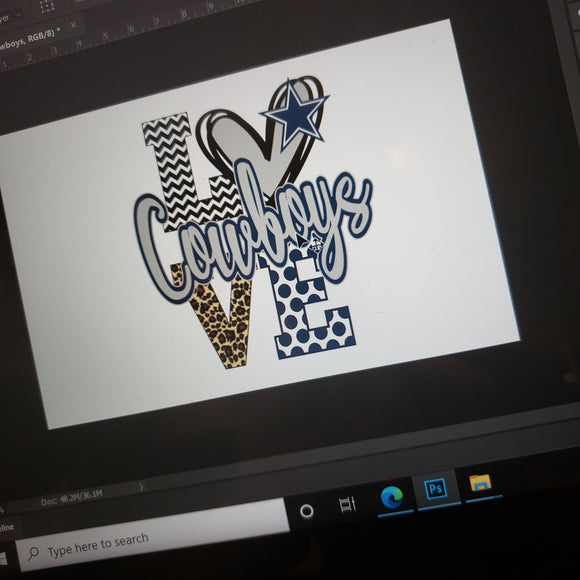
Task: Expand the status bar info arrow
Action: point(141,487)
